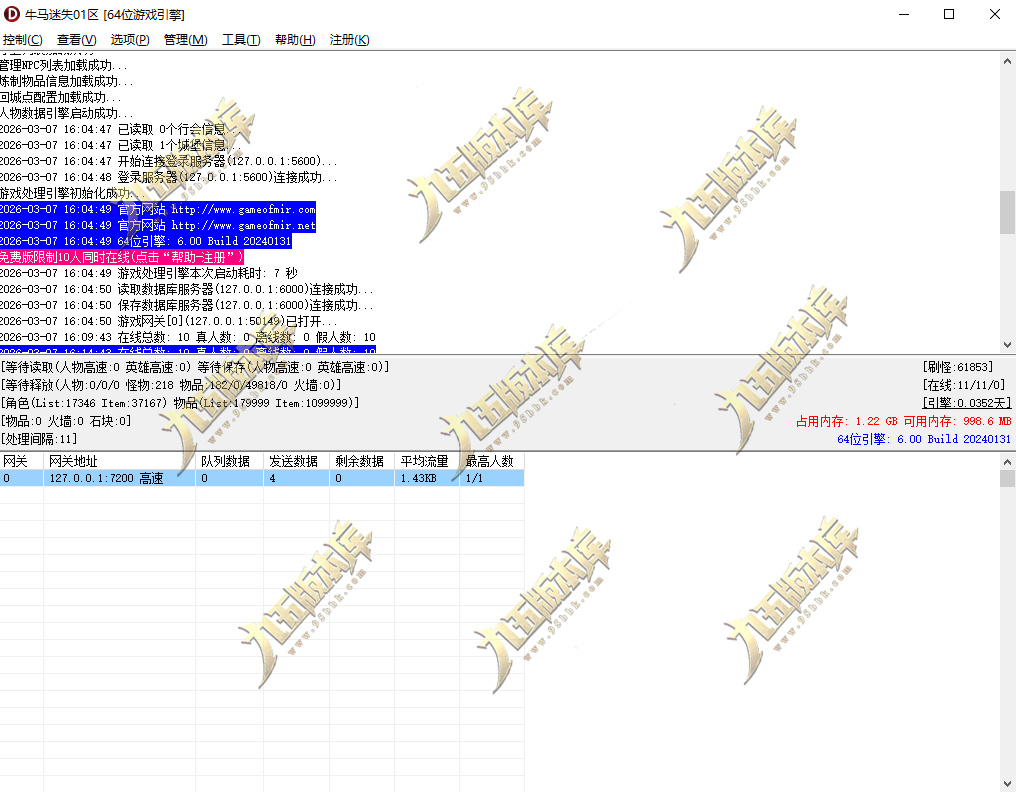Click the application icon in title bar

coord(12,14)
